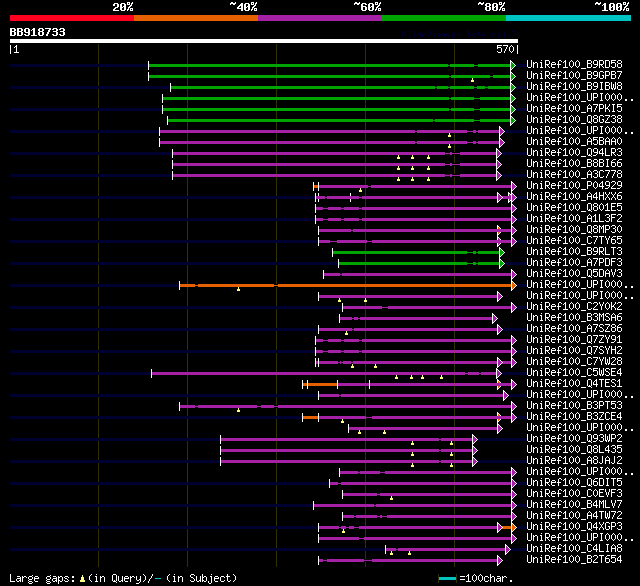Viewport: 640px width, 586px height.
Task: Pick the UniRef100_Q6DIT5 entry
Action: [574, 483]
